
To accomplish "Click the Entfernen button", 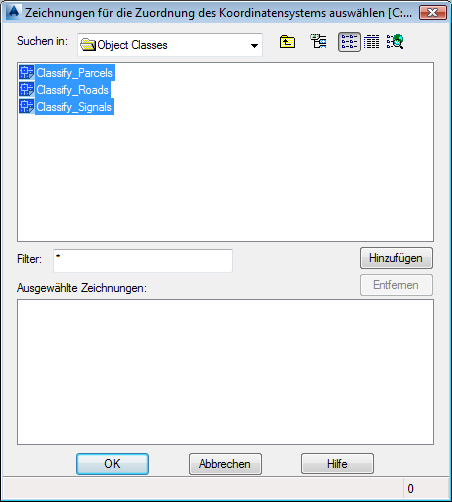I will pos(396,285).
